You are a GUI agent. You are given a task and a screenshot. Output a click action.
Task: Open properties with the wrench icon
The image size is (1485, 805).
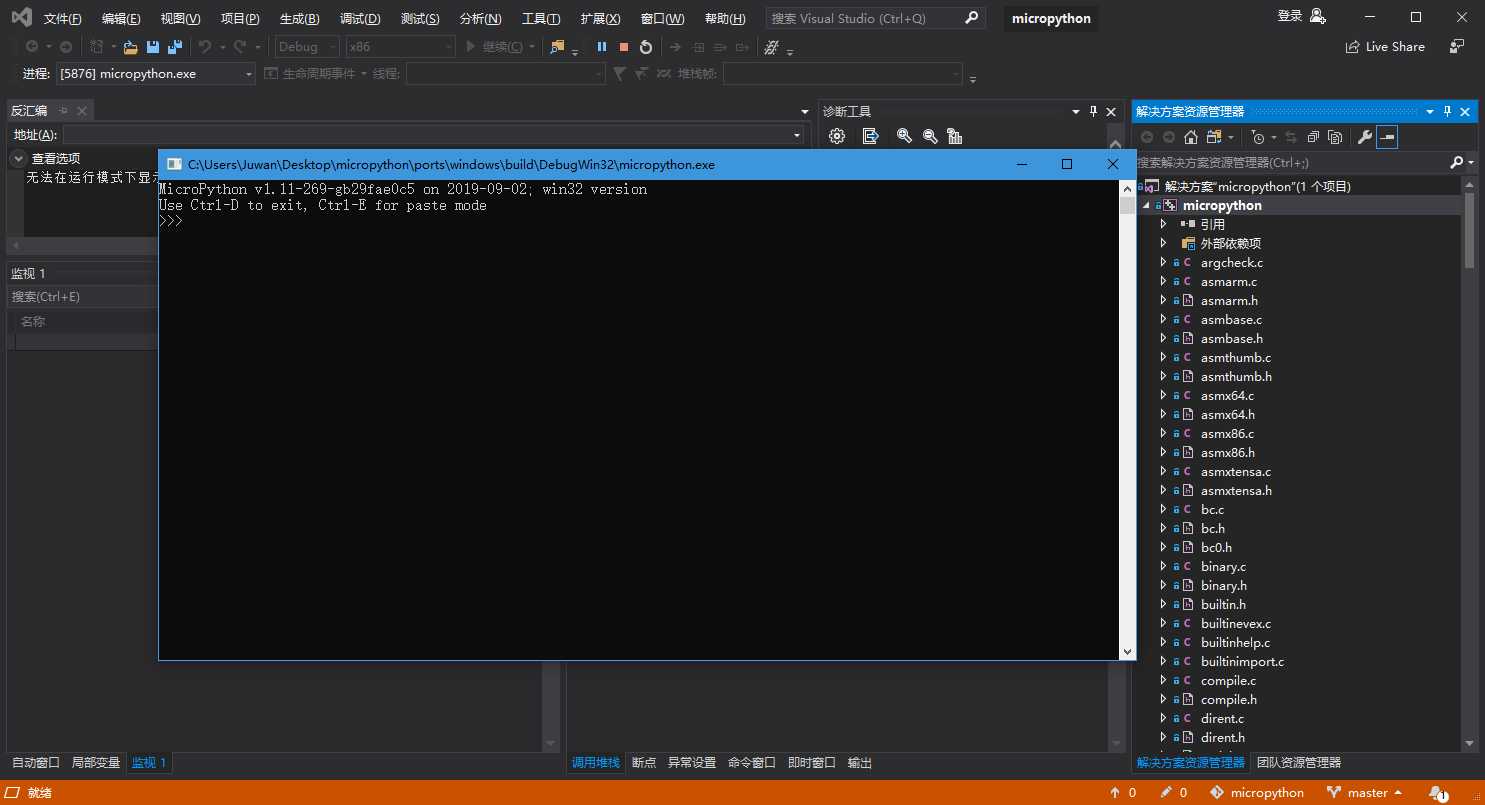1364,137
